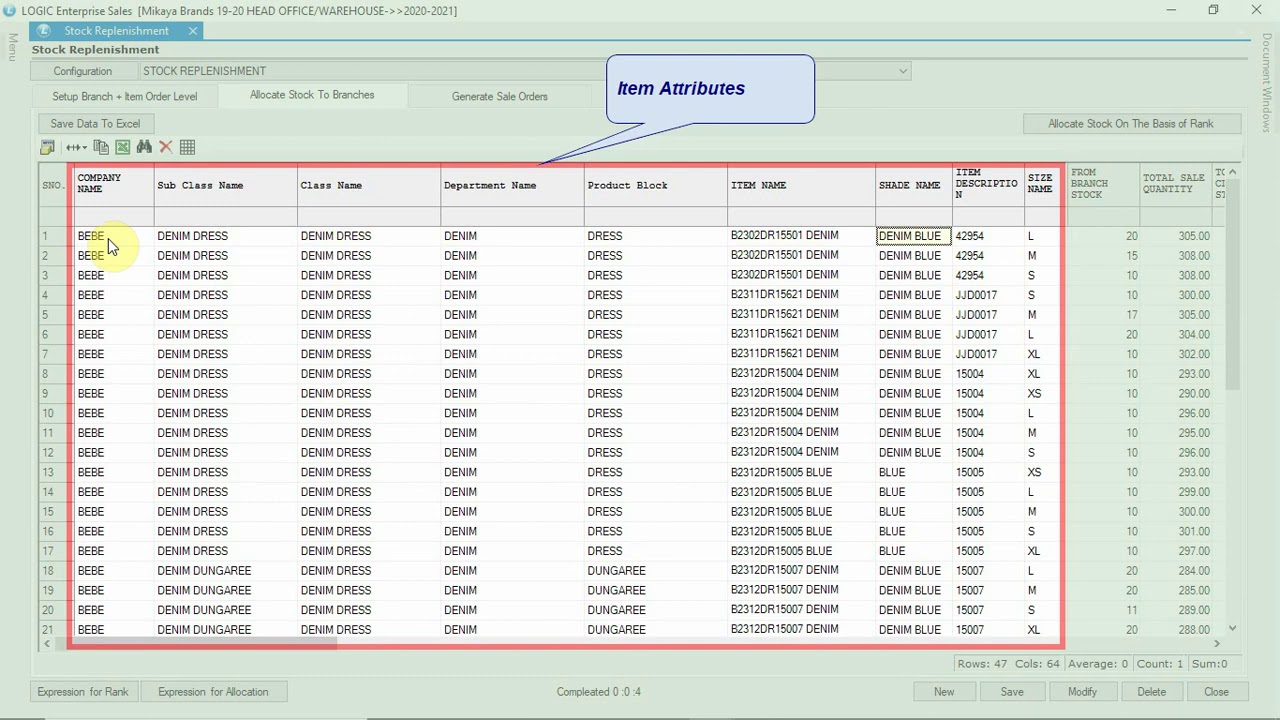Image resolution: width=1280 pixels, height=720 pixels.
Task: Click the Modify button
Action: tap(1082, 692)
